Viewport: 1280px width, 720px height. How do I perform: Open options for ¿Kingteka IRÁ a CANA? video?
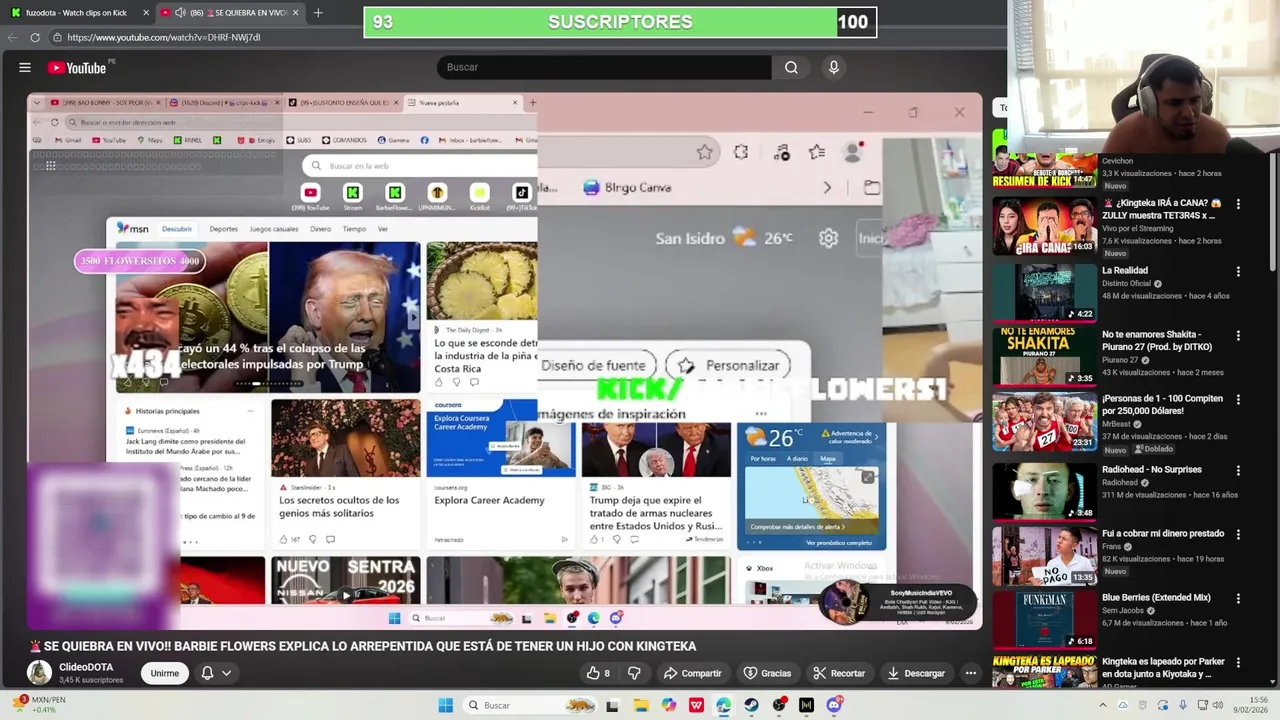1238,204
